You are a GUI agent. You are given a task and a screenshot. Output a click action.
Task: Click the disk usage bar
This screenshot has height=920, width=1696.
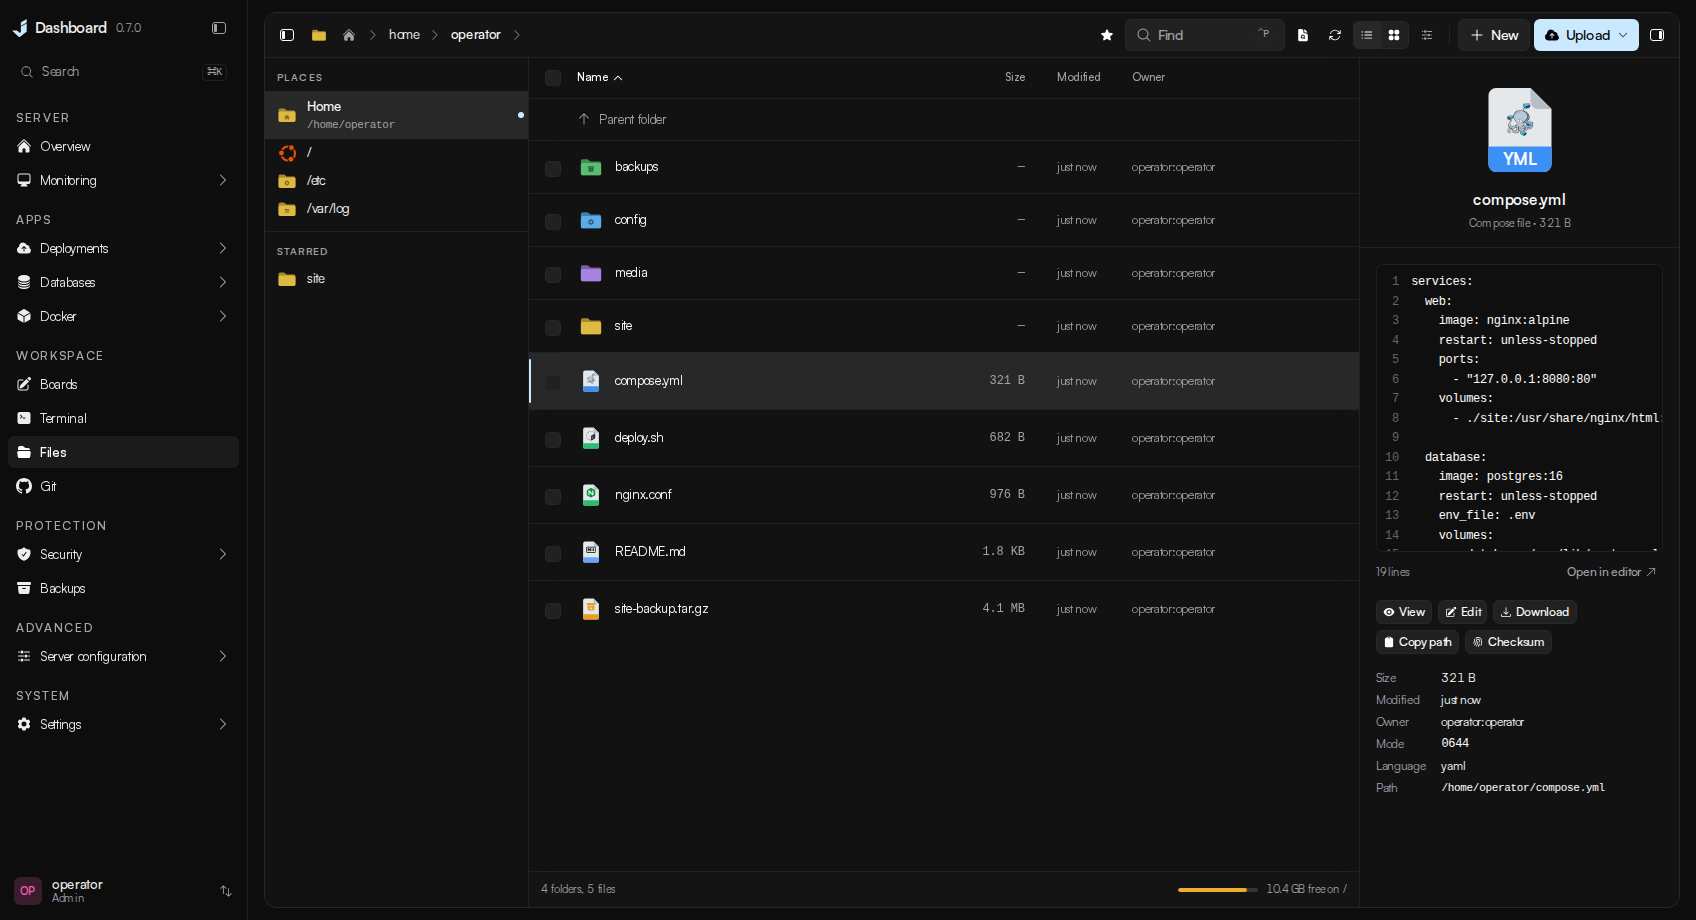1217,889
